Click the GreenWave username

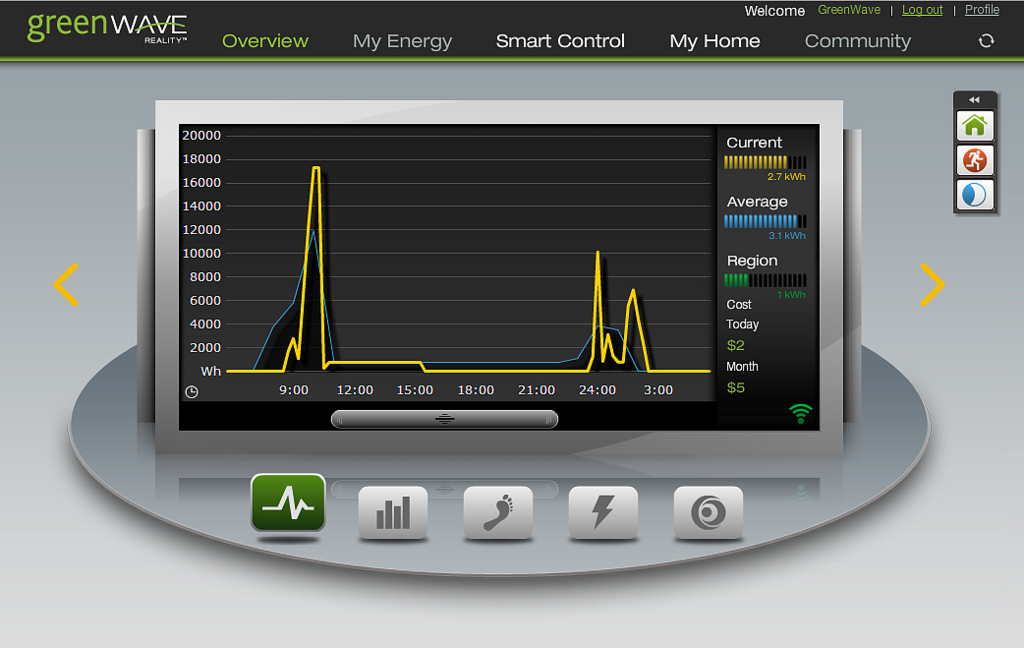849,10
